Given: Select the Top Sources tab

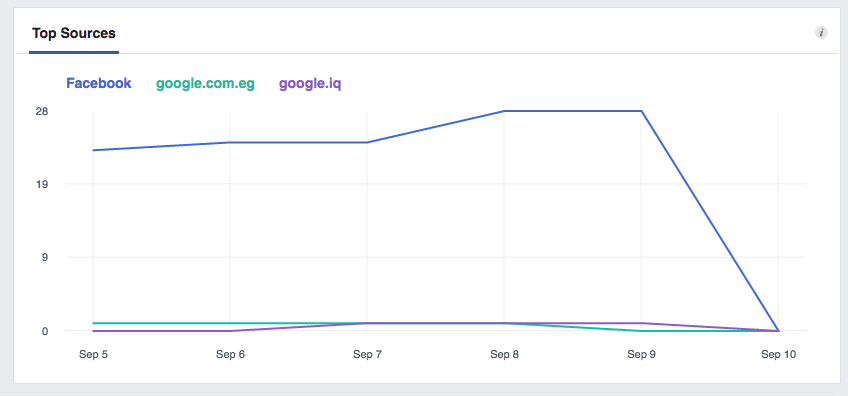Looking at the screenshot, I should (74, 34).
